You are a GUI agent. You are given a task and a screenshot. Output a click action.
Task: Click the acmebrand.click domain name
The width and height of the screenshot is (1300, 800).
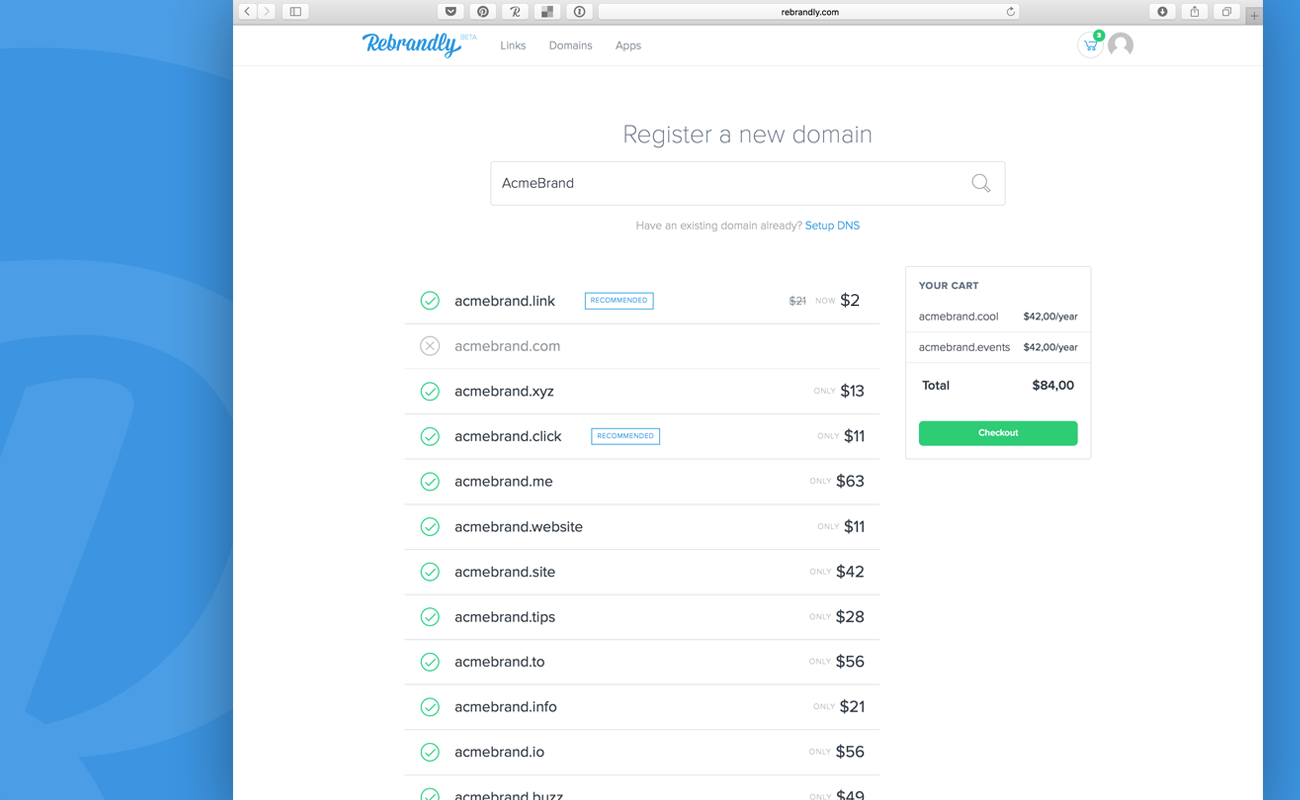coord(508,436)
